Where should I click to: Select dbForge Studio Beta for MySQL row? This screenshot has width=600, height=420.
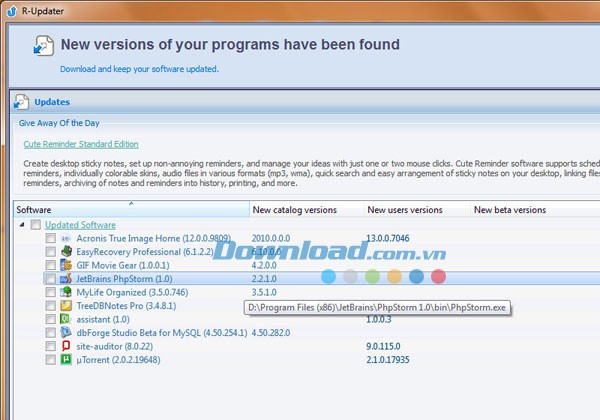coord(162,333)
